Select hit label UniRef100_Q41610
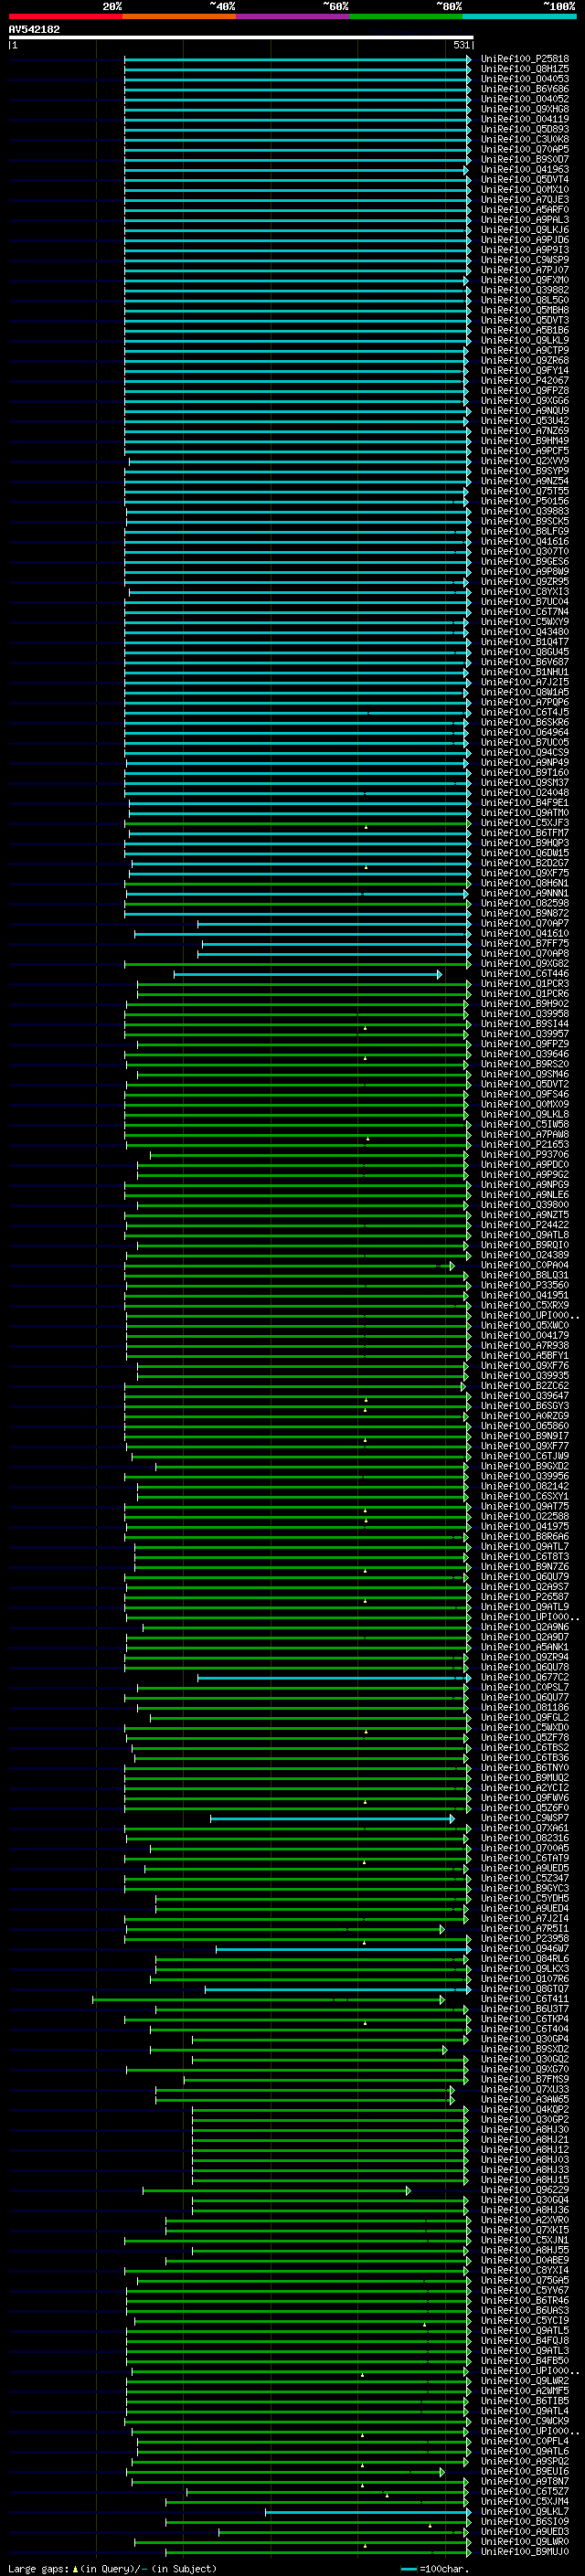The width and height of the screenshot is (585, 2576). [x=525, y=934]
